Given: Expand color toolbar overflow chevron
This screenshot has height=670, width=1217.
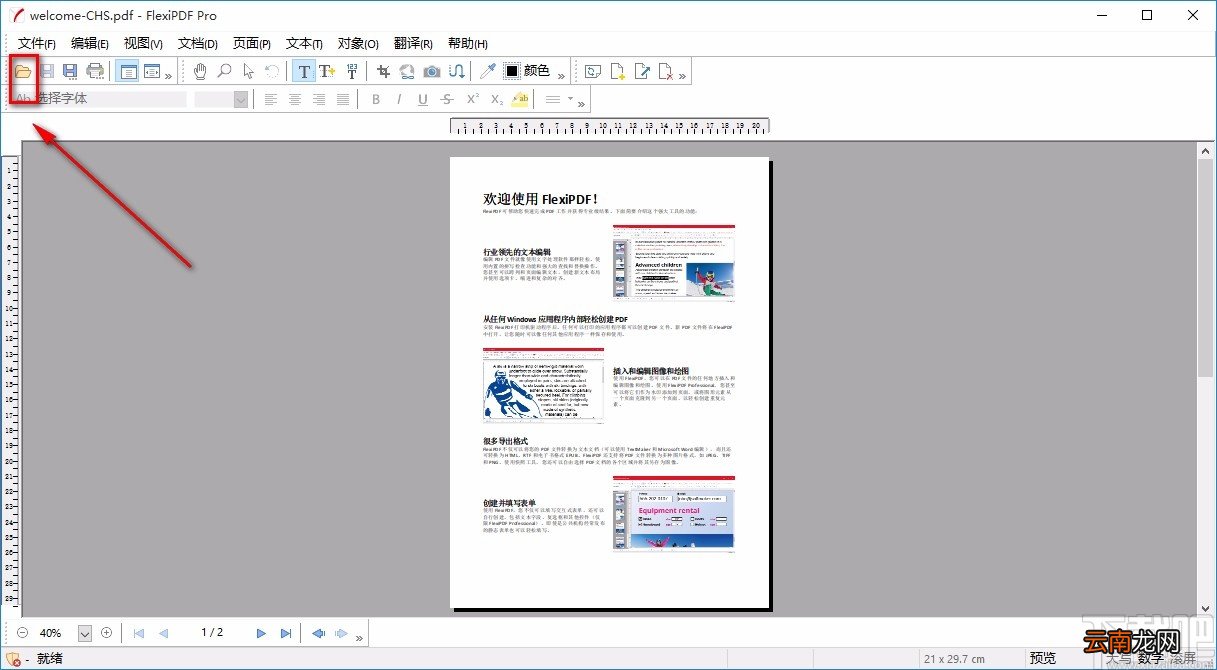Looking at the screenshot, I should click(x=561, y=75).
